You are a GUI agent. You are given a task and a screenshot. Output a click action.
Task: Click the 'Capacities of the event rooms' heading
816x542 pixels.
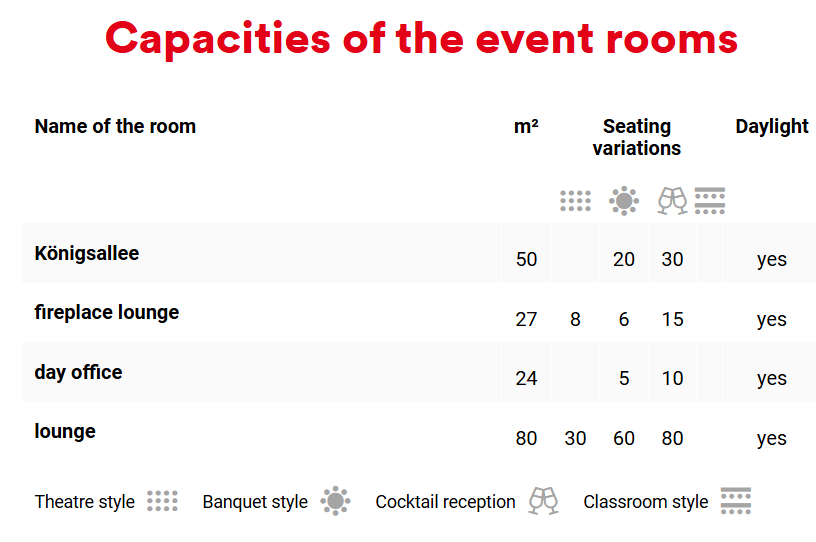[x=421, y=38]
